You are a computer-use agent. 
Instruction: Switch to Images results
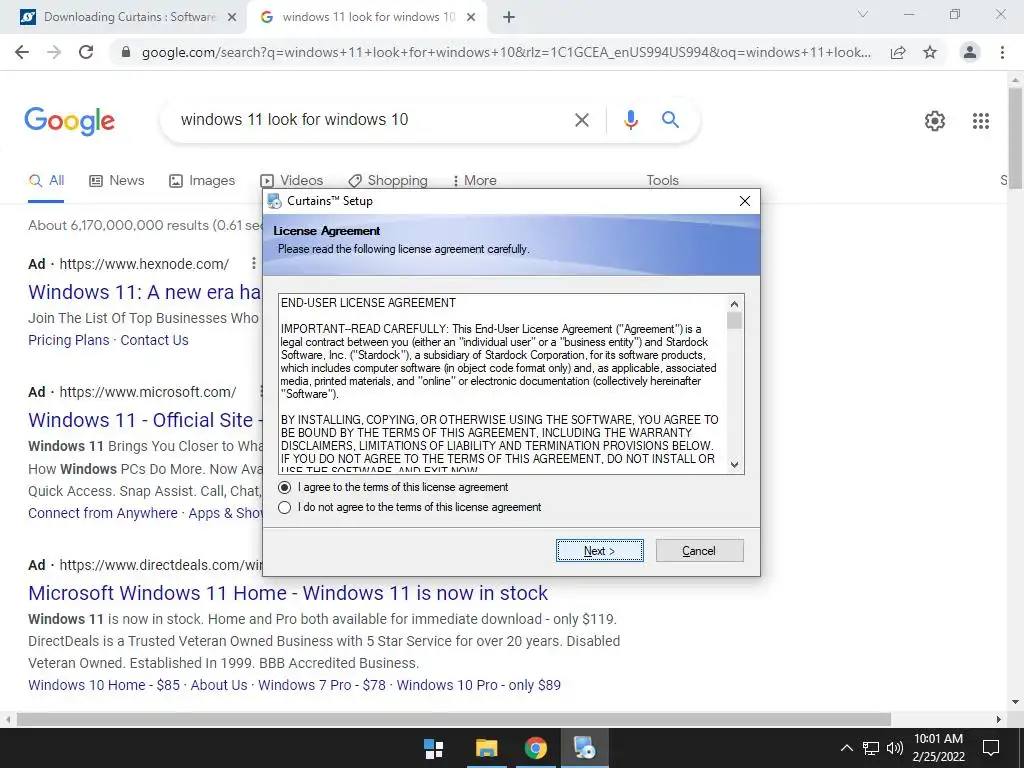202,181
